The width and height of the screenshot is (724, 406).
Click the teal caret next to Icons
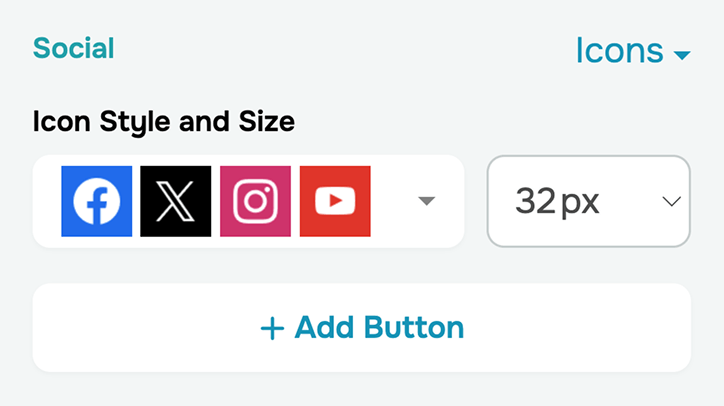(x=682, y=55)
